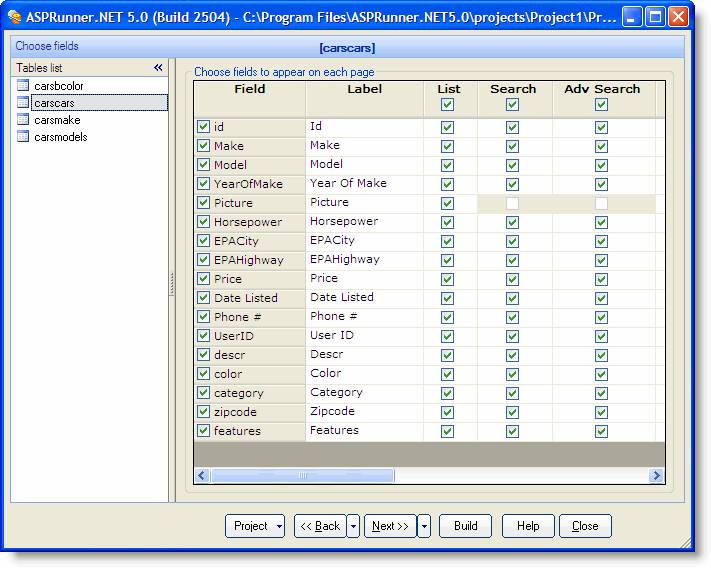
Task: Uncheck the EPACity field checkbox
Action: (203, 241)
